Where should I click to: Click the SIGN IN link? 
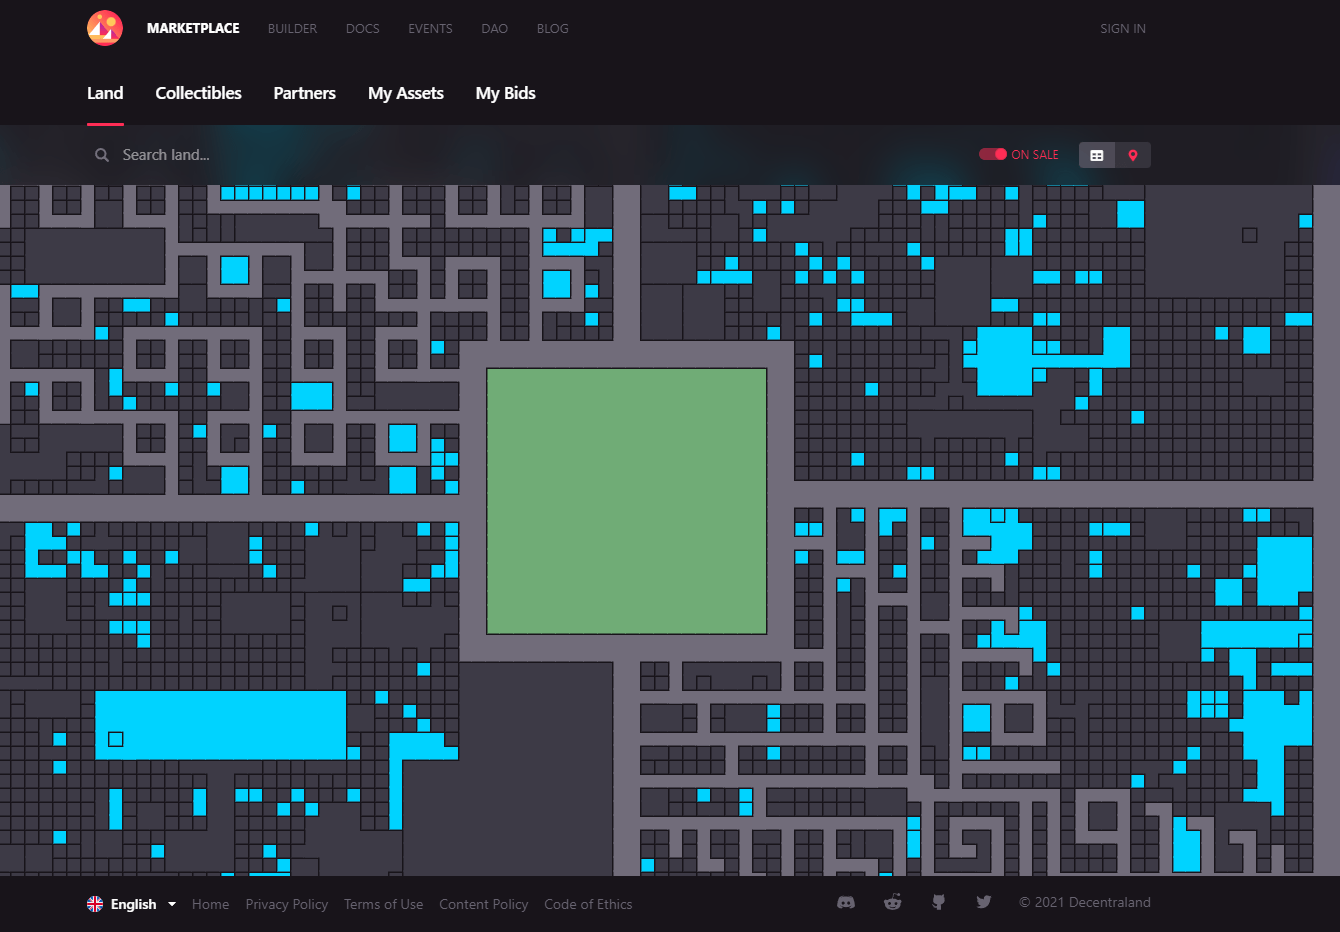pyautogui.click(x=1123, y=28)
